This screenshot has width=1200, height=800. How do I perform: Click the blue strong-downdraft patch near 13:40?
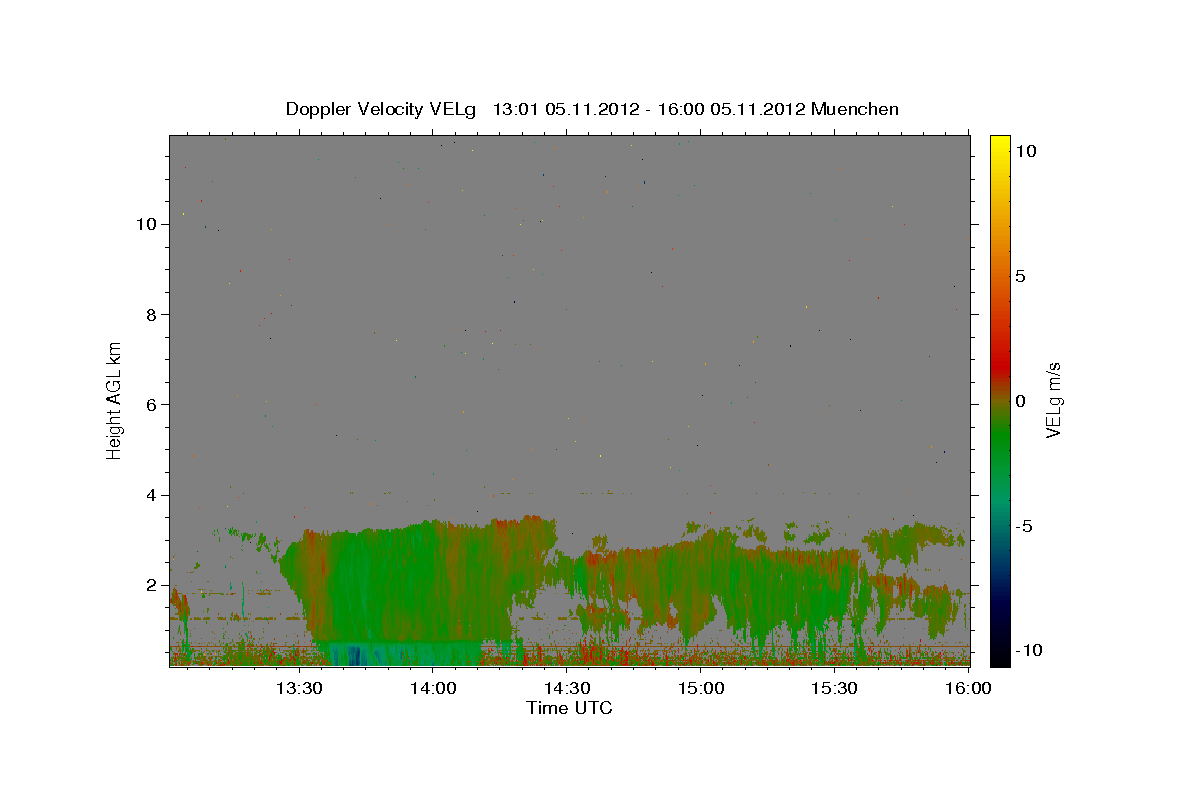coord(353,655)
